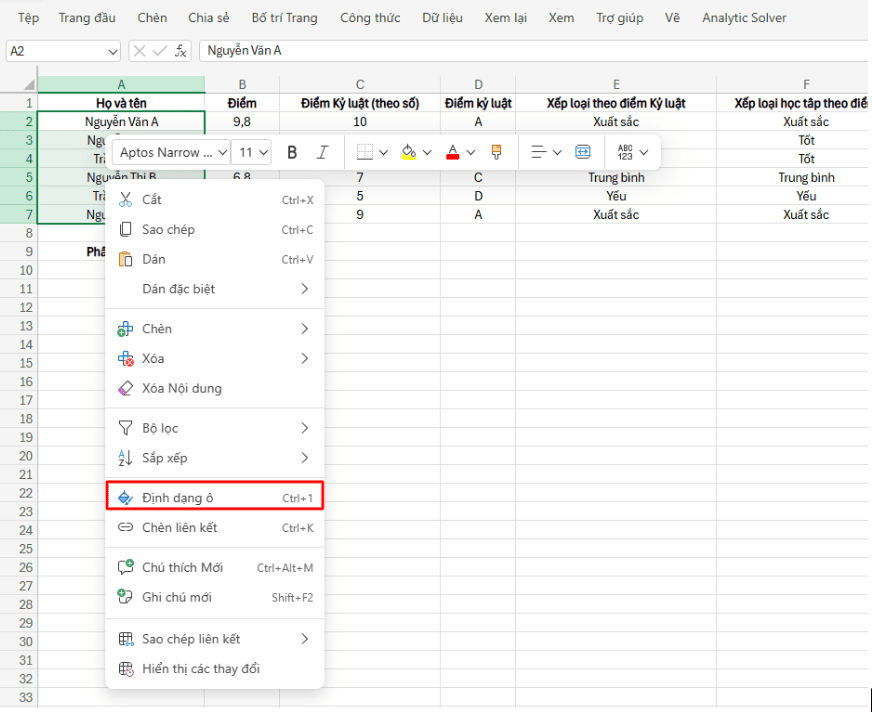Open the Chia sẻ ribbon tab

point(209,18)
